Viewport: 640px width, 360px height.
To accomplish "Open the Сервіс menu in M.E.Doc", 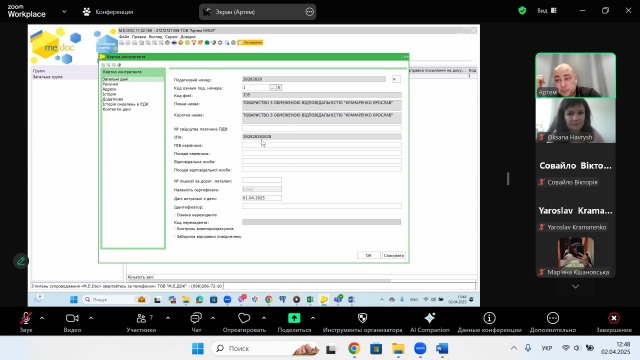I will [x=171, y=37].
